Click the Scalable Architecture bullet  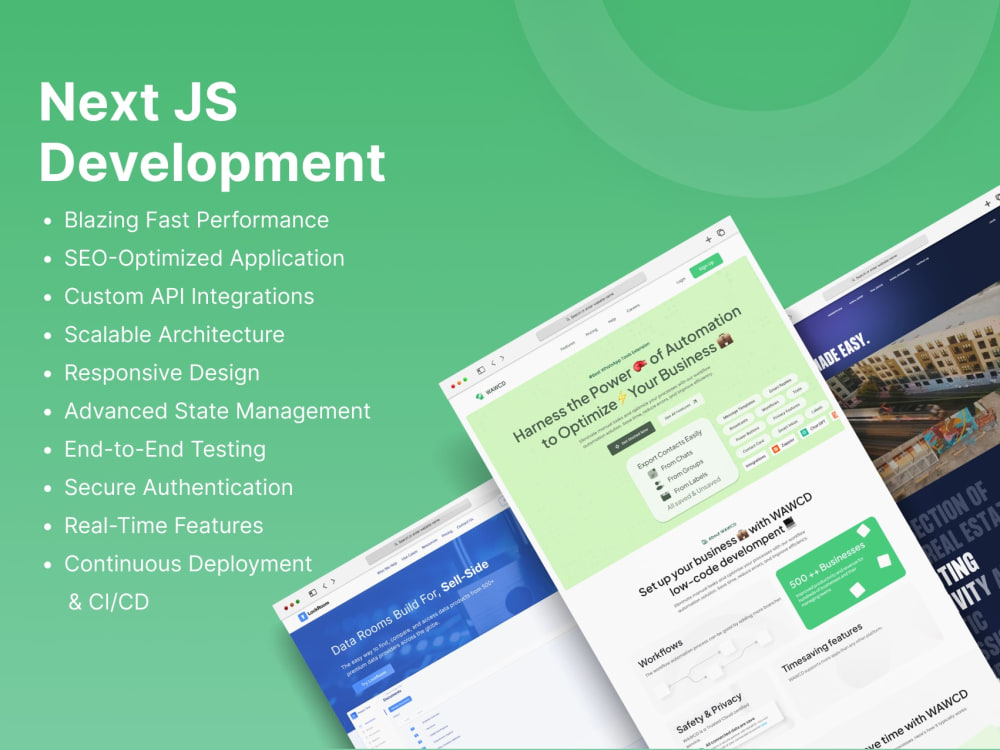point(174,335)
